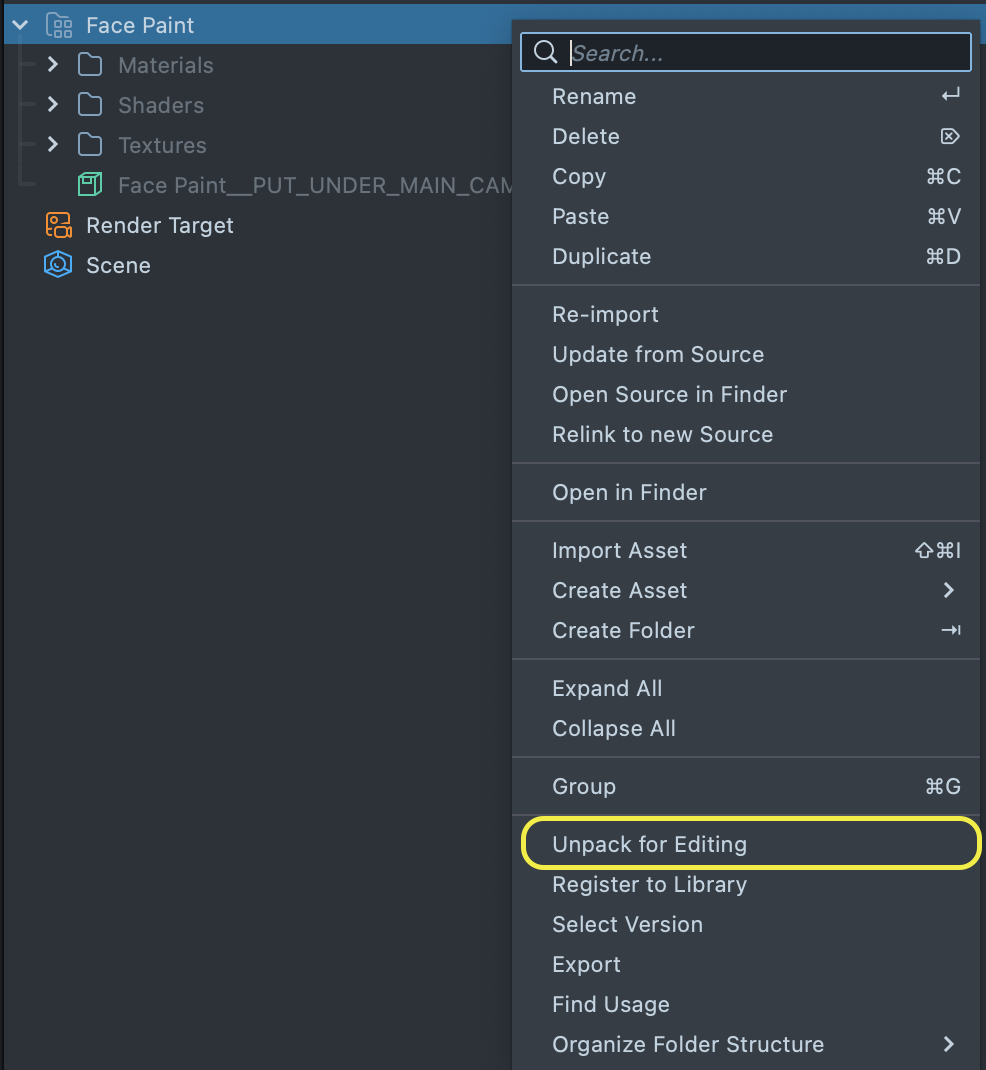The height and width of the screenshot is (1070, 986).
Task: Click Register to Library option
Action: coord(649,884)
